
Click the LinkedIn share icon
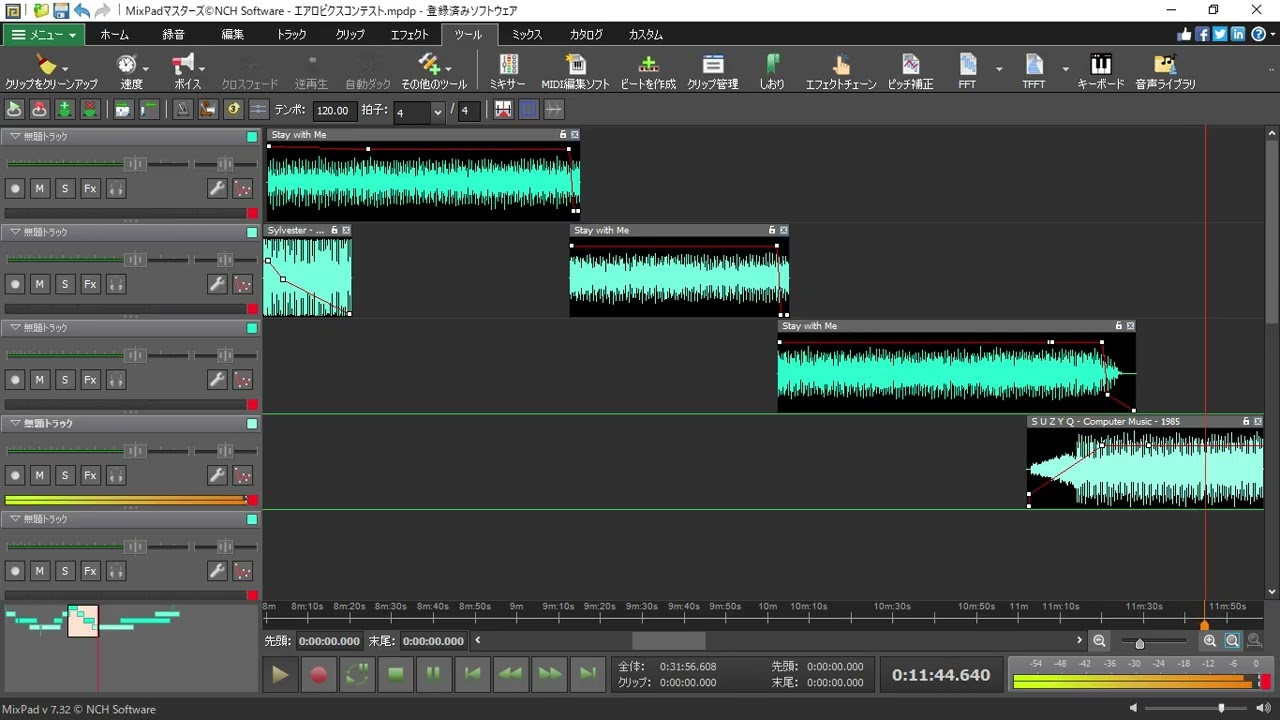pyautogui.click(x=1238, y=34)
